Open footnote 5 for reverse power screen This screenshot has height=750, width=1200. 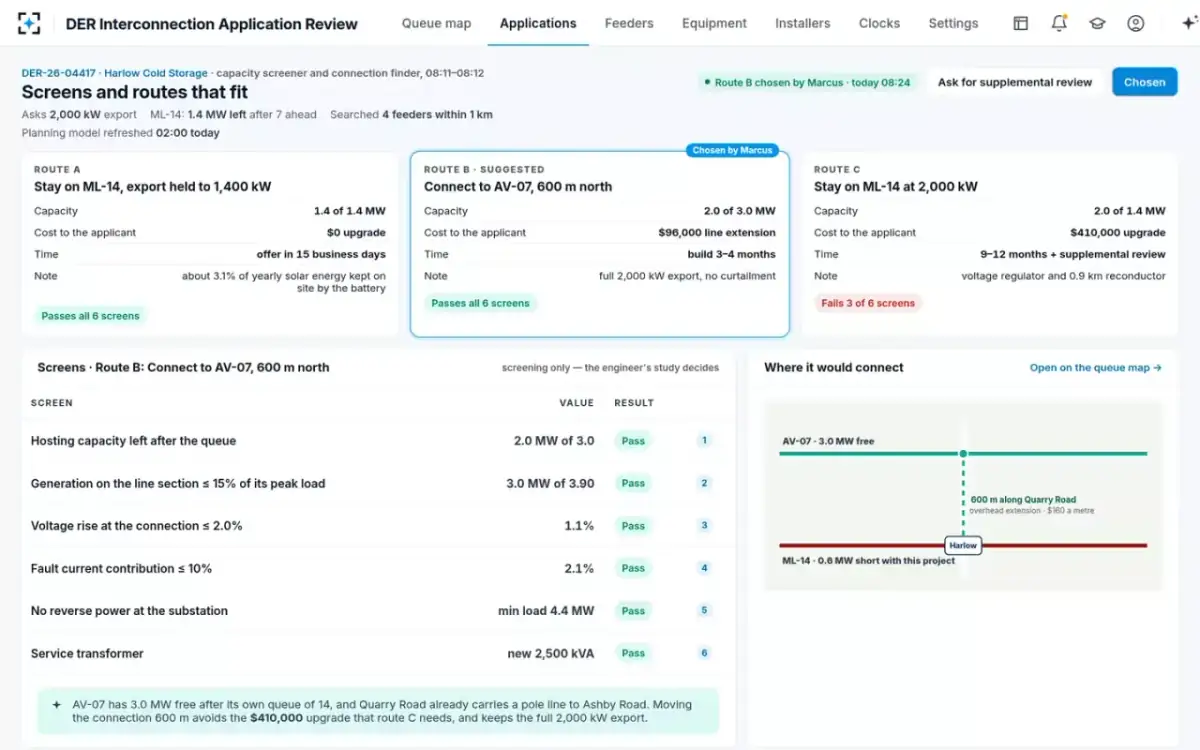tap(704, 610)
